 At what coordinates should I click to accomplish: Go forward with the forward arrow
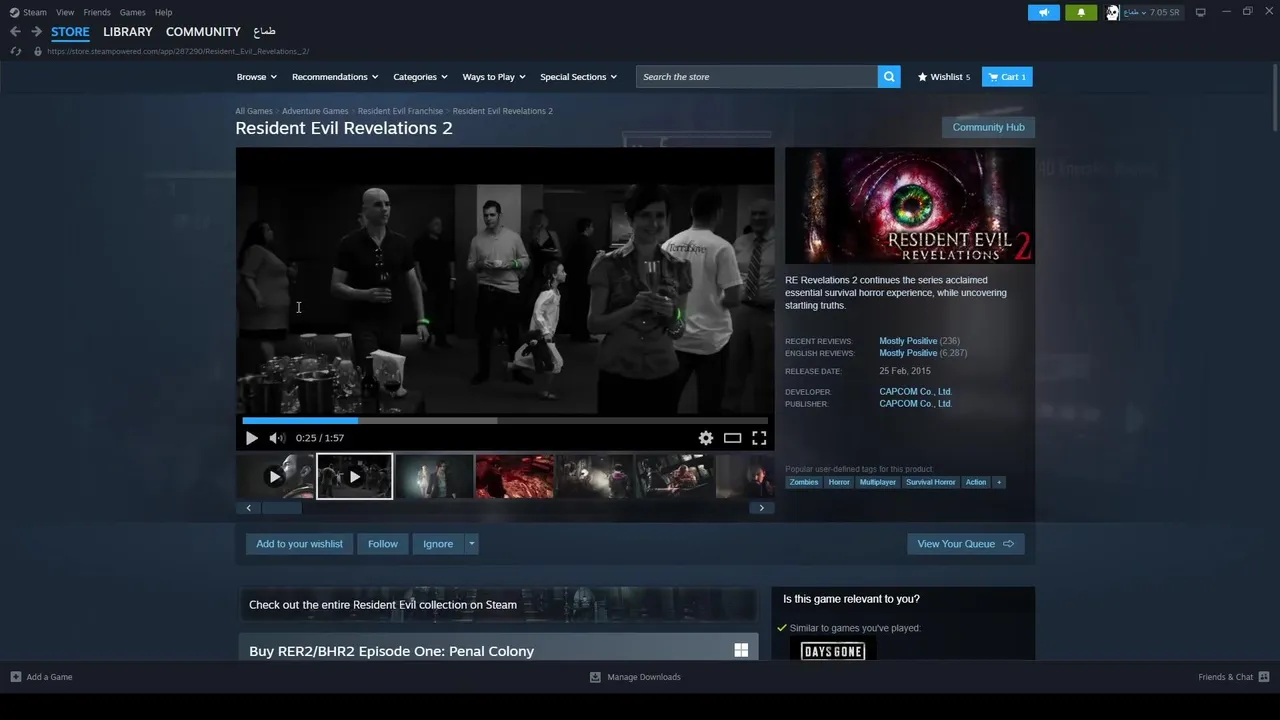[36, 32]
